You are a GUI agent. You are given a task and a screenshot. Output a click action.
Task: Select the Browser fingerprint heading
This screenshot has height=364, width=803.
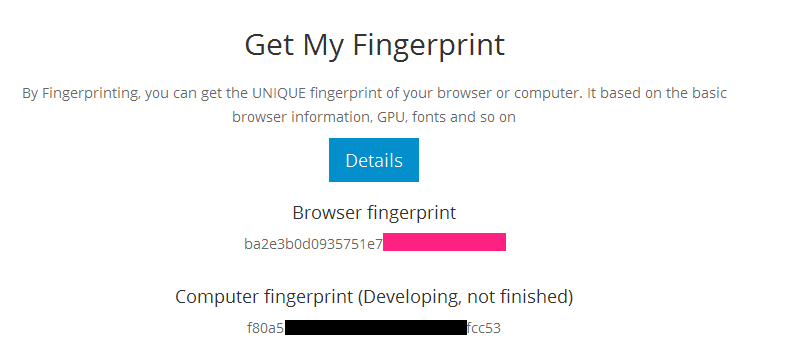point(374,212)
